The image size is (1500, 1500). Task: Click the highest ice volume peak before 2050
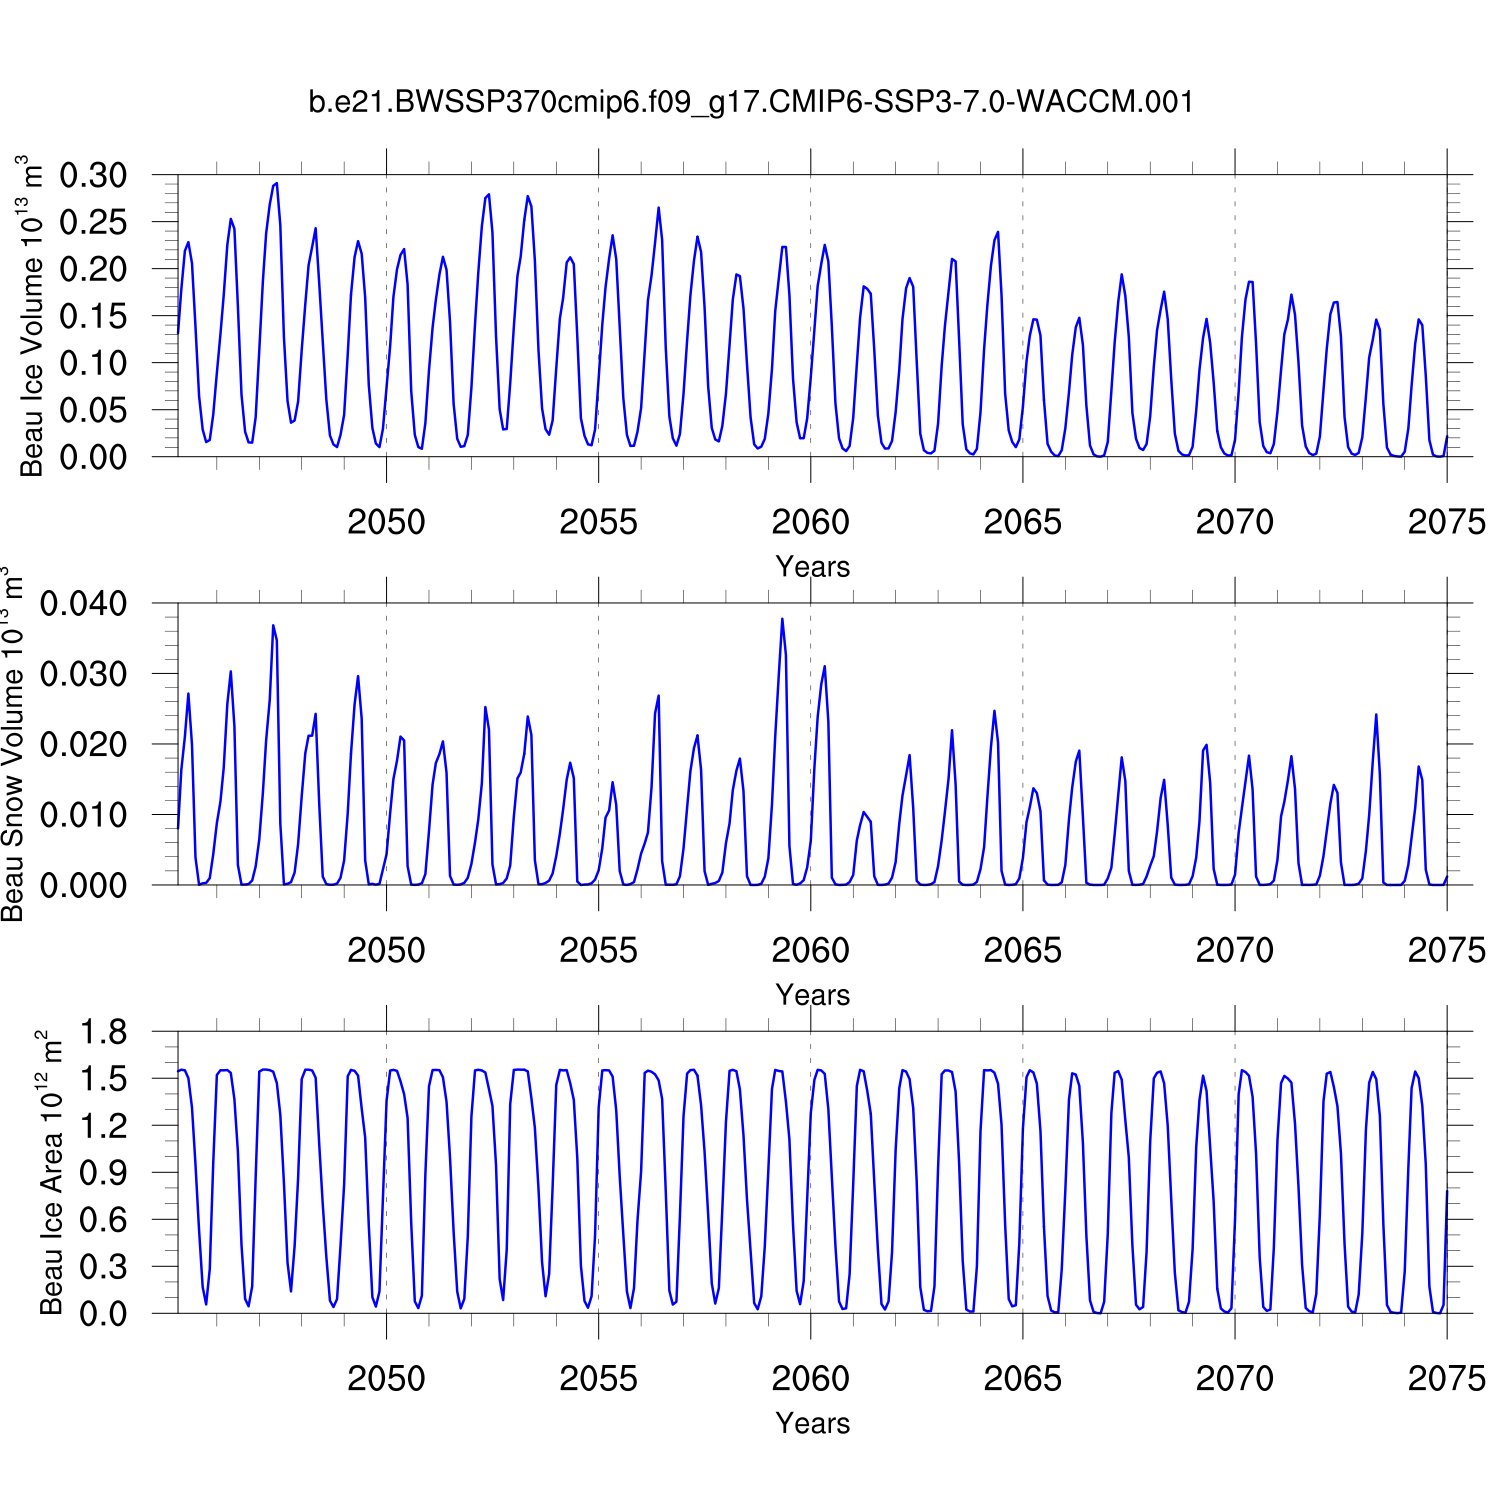pyautogui.click(x=276, y=183)
